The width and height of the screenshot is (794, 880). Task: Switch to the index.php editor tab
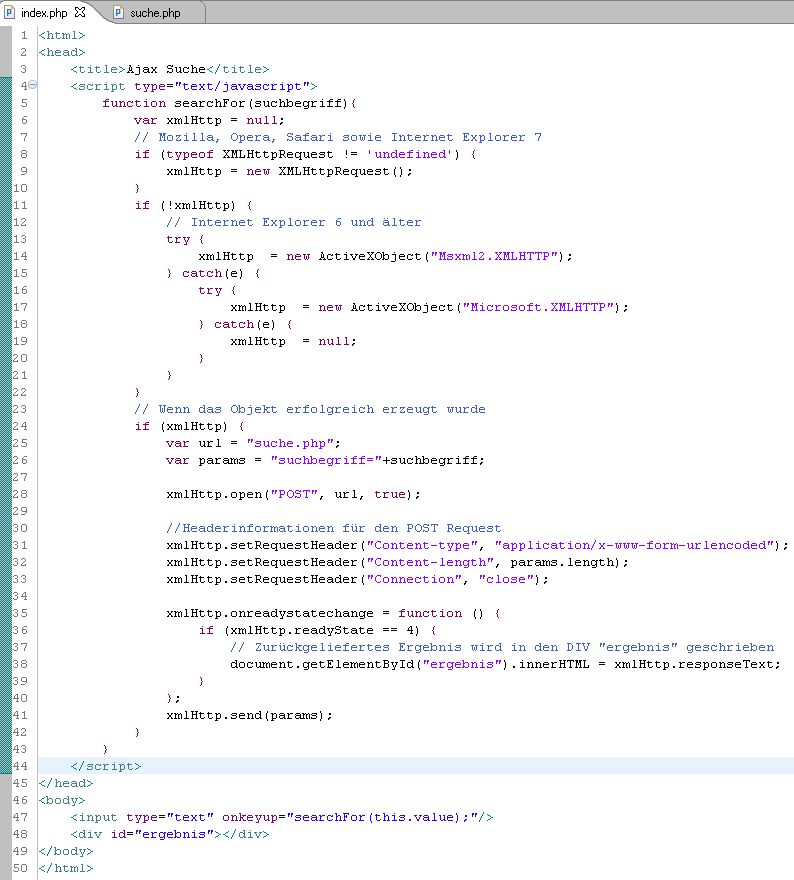coord(44,12)
